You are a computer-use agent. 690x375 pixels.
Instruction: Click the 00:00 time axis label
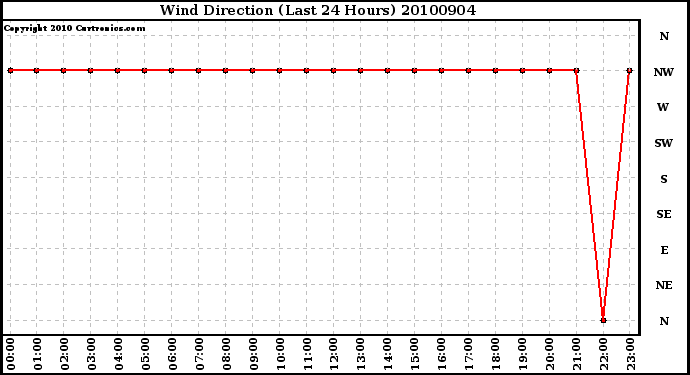11,354
